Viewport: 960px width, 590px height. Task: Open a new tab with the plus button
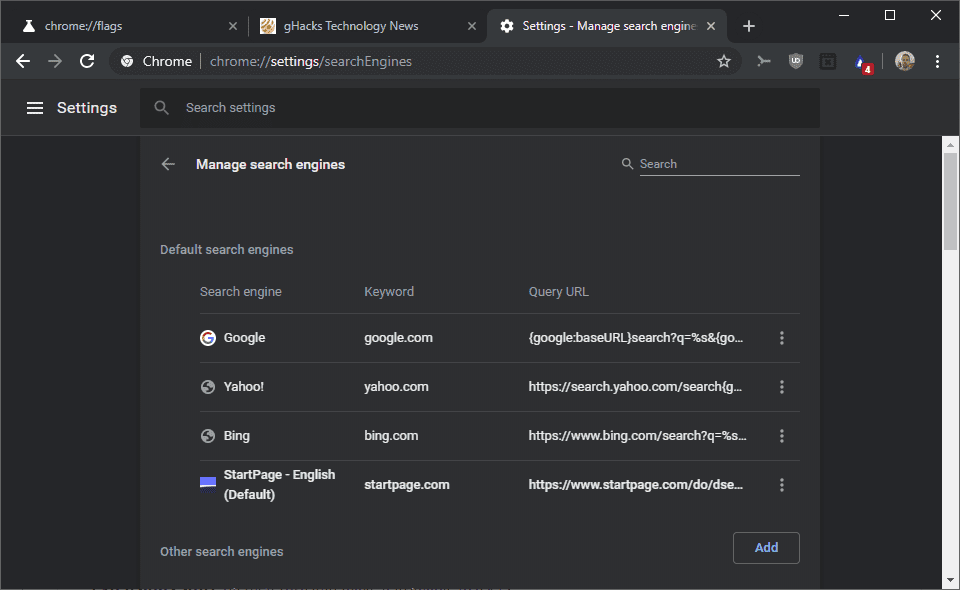click(748, 26)
